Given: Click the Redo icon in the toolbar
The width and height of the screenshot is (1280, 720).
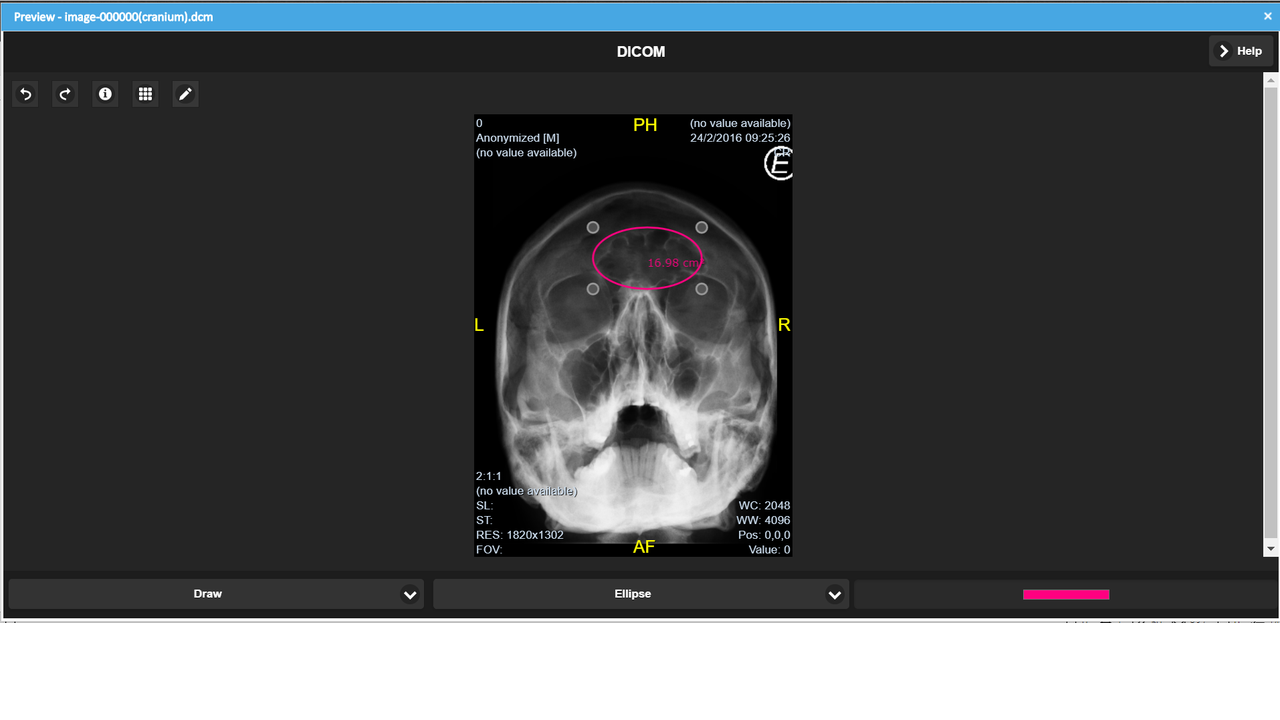Looking at the screenshot, I should coord(65,93).
